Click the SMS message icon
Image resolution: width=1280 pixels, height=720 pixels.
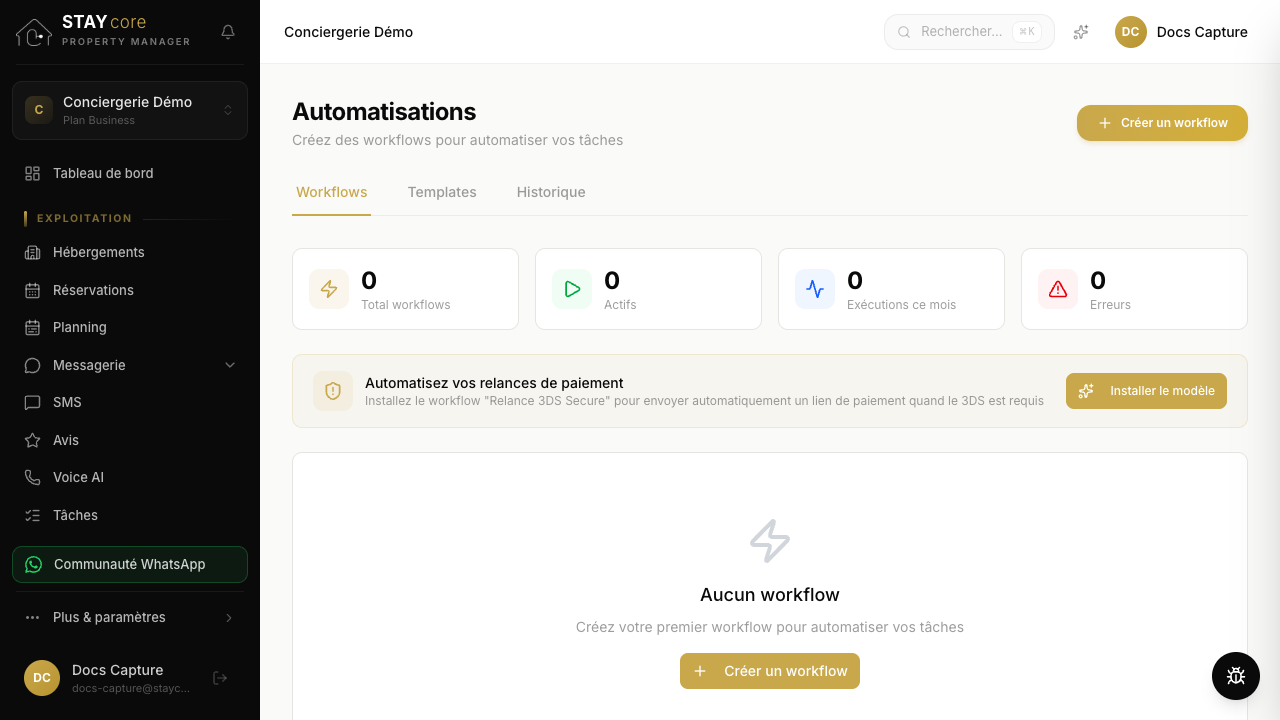(x=33, y=402)
